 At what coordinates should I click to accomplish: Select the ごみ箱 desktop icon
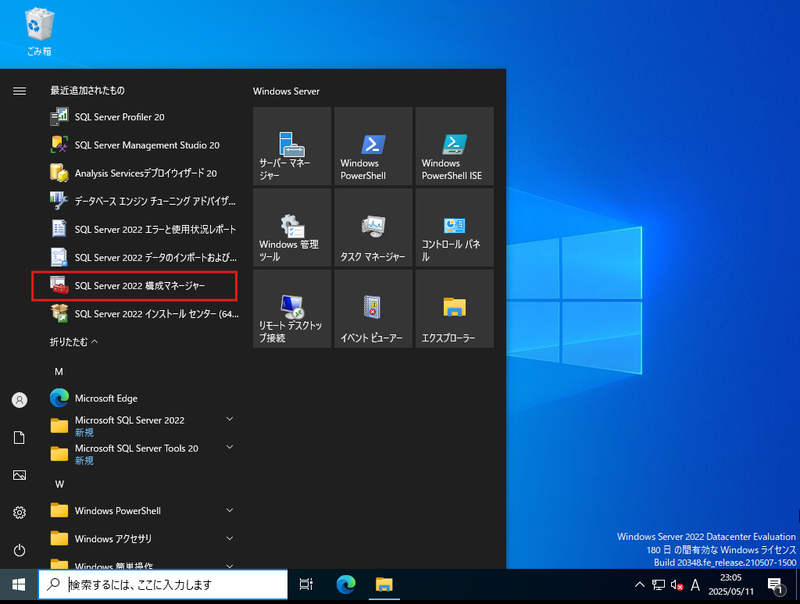tap(39, 32)
